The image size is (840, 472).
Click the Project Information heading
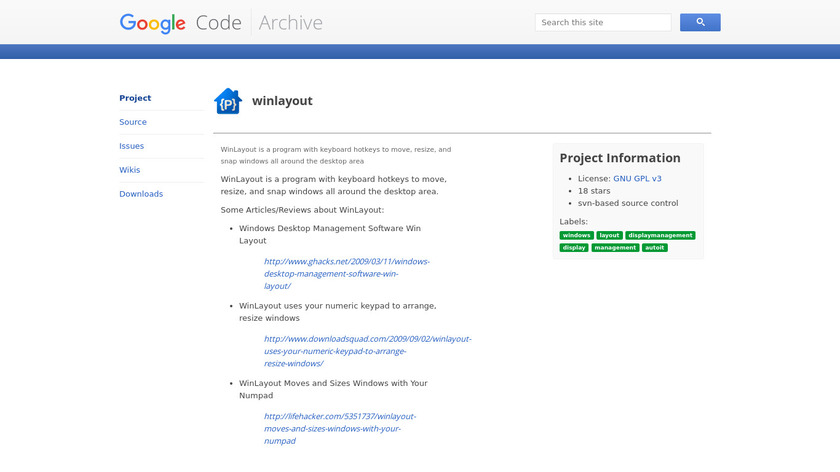pos(620,158)
